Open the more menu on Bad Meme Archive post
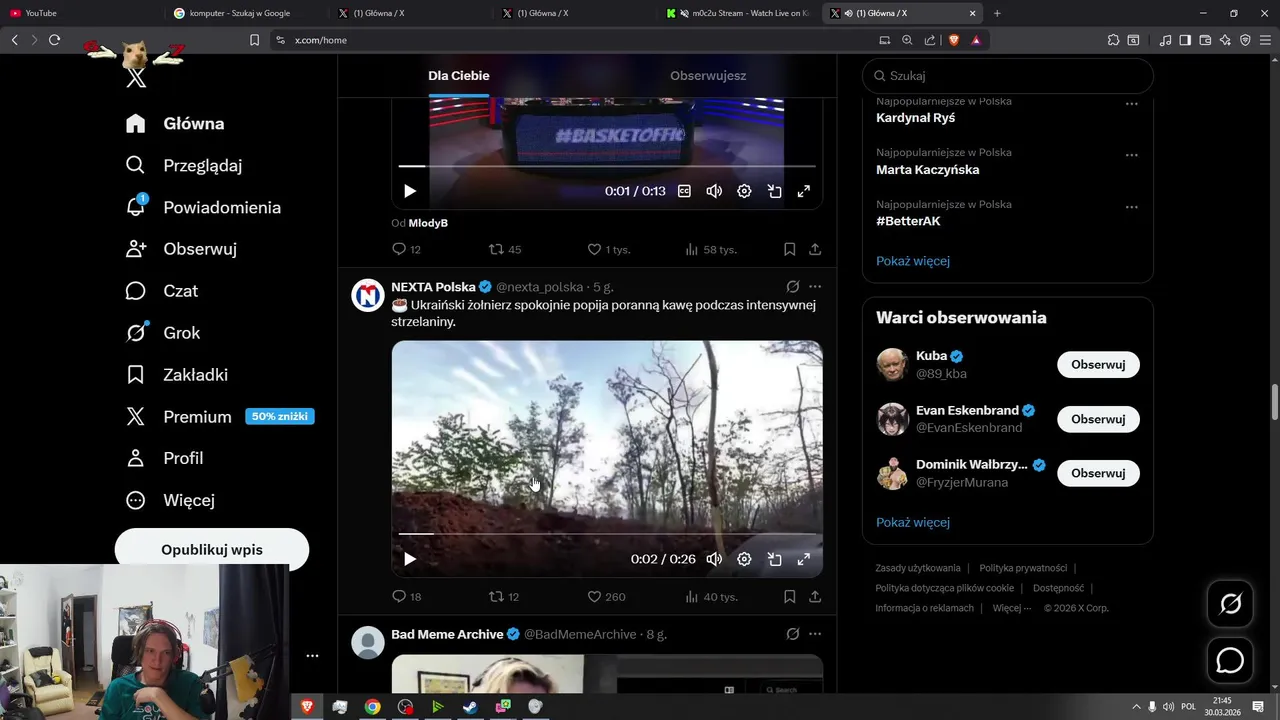The height and width of the screenshot is (720, 1280). click(815, 634)
